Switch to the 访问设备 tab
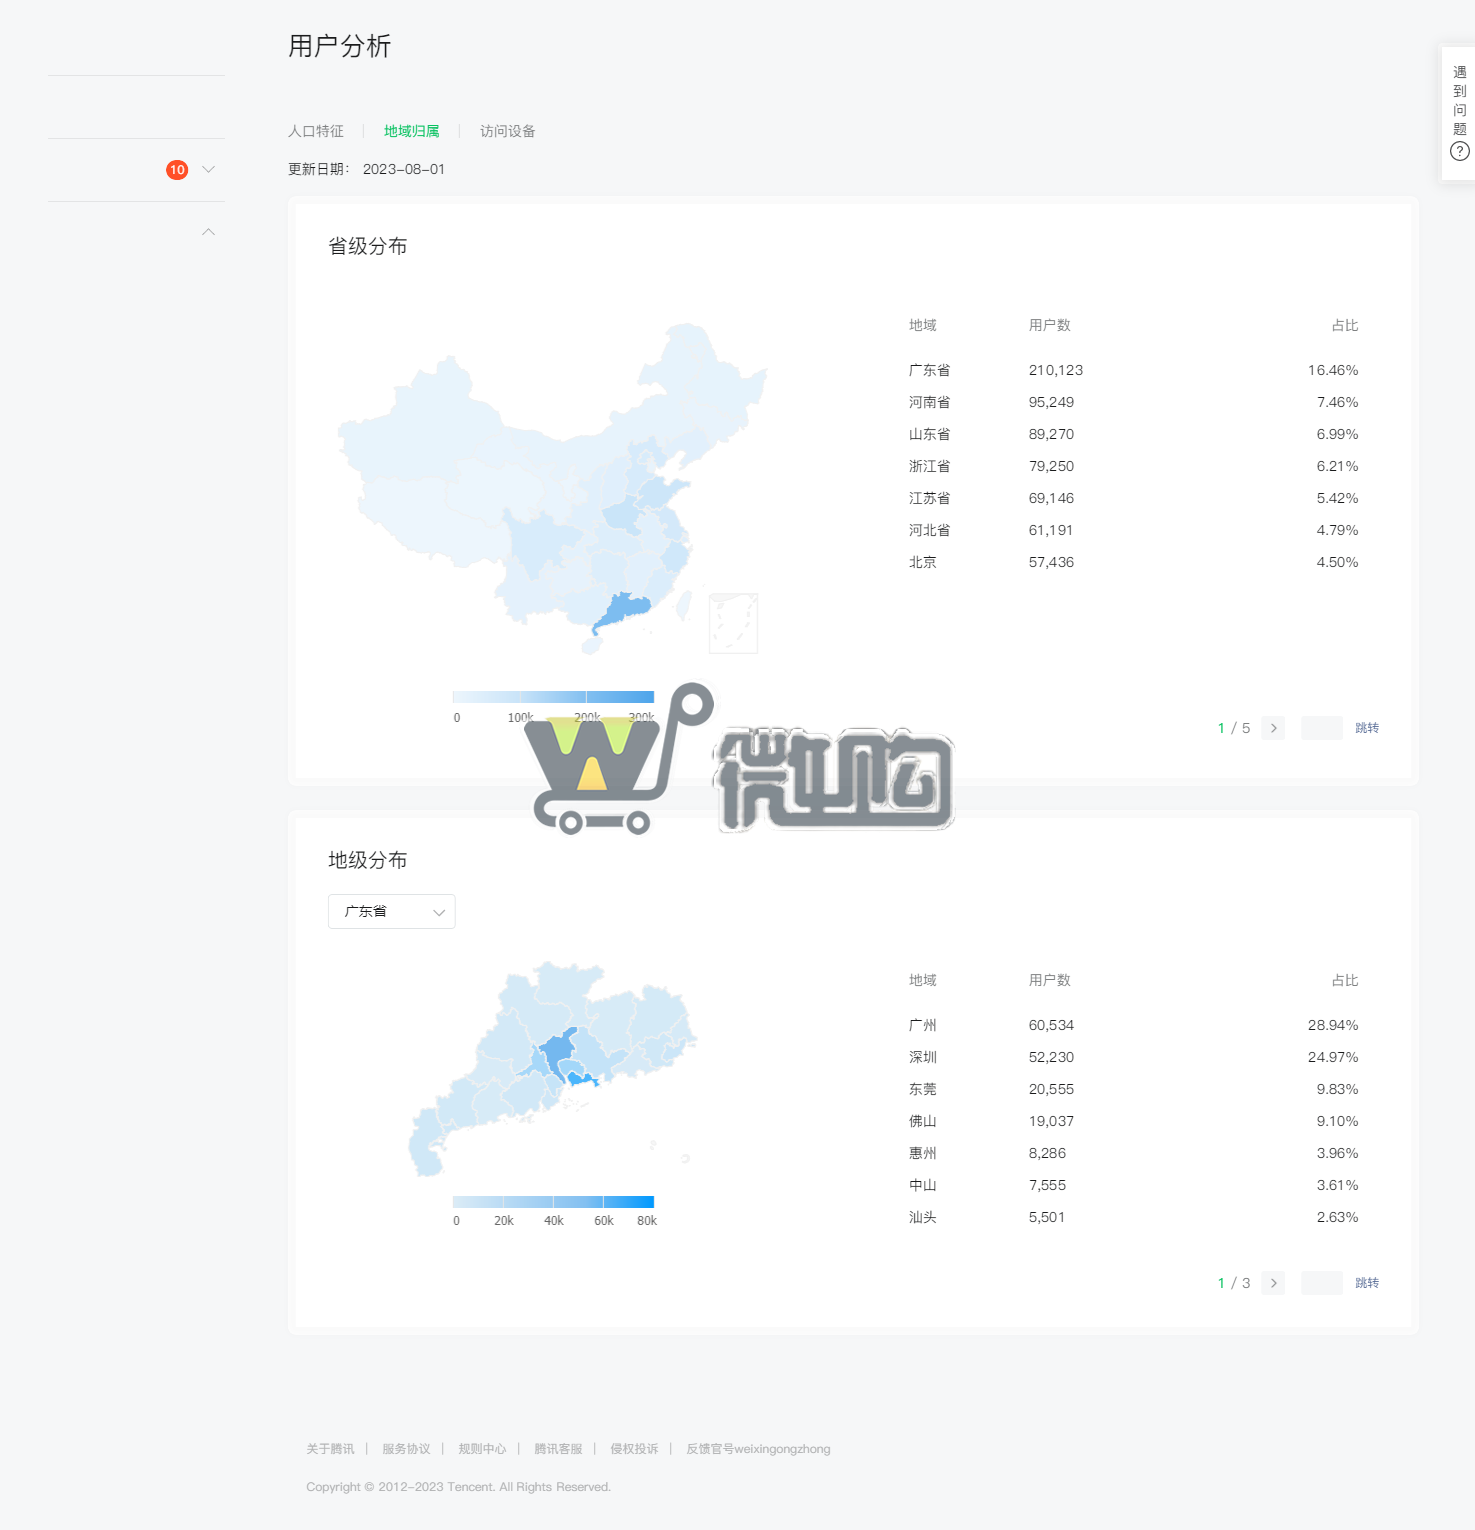Viewport: 1475px width, 1530px height. [506, 131]
